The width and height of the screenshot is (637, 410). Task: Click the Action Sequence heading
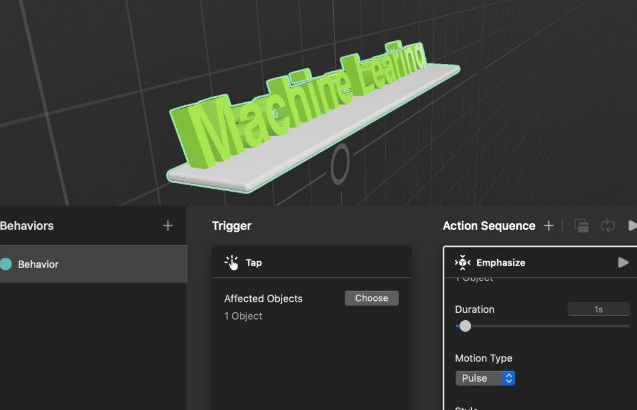pos(489,226)
